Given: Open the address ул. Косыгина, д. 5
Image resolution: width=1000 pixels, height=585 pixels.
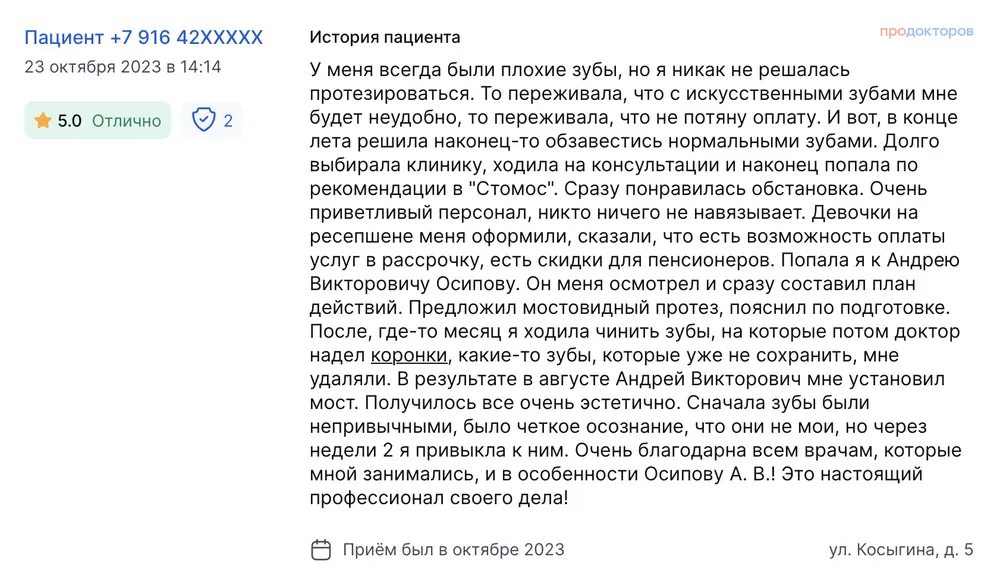Looking at the screenshot, I should (901, 549).
